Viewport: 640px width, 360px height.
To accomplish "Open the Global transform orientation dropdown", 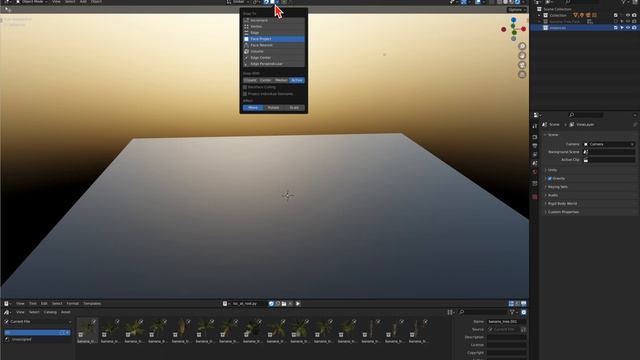I will (238, 2).
